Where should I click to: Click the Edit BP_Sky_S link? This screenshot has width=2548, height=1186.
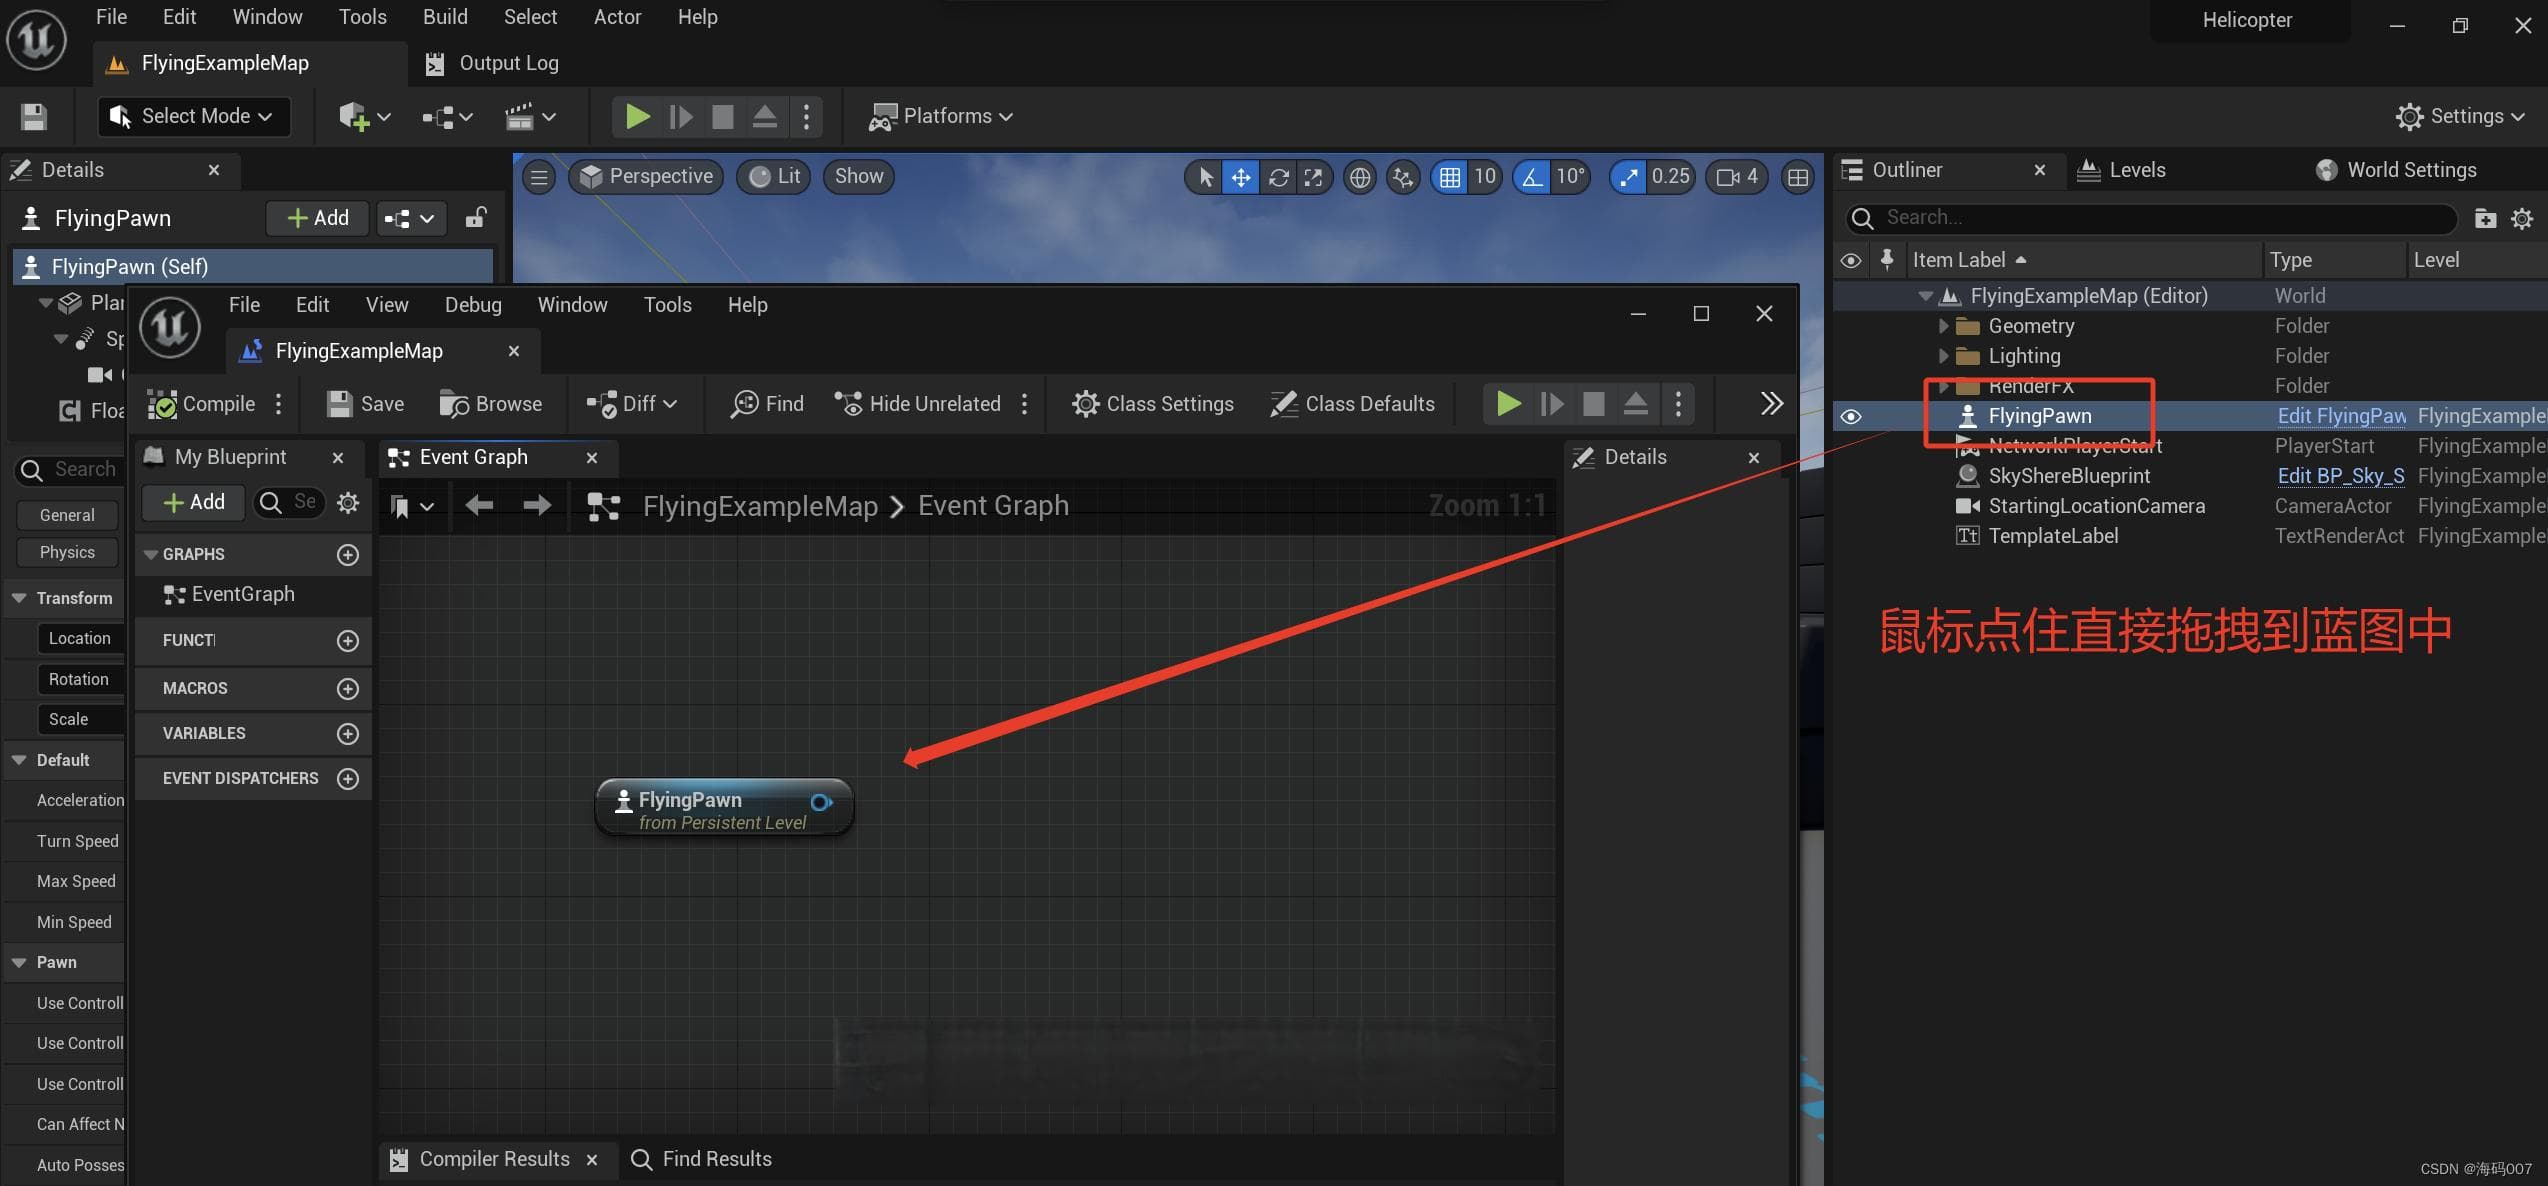(x=2341, y=476)
